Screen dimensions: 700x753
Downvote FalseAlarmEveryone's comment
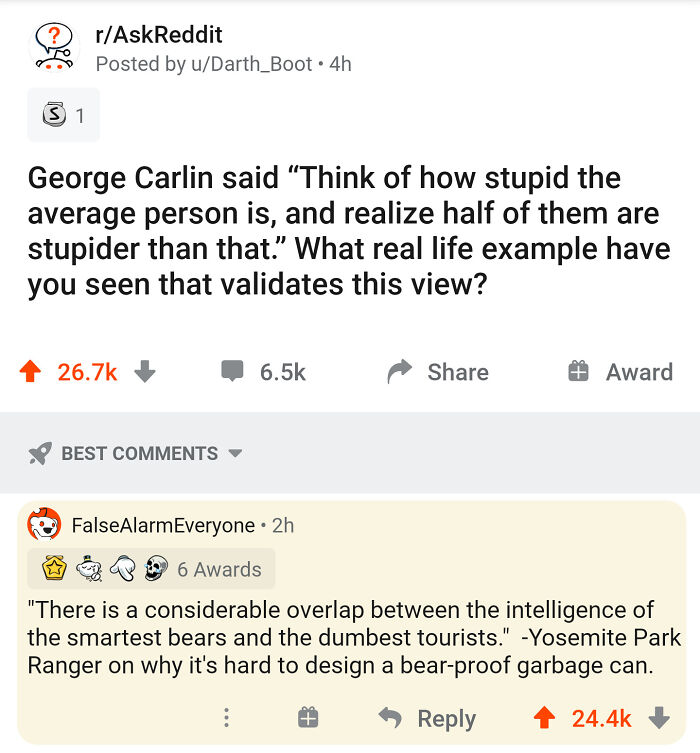click(x=659, y=718)
